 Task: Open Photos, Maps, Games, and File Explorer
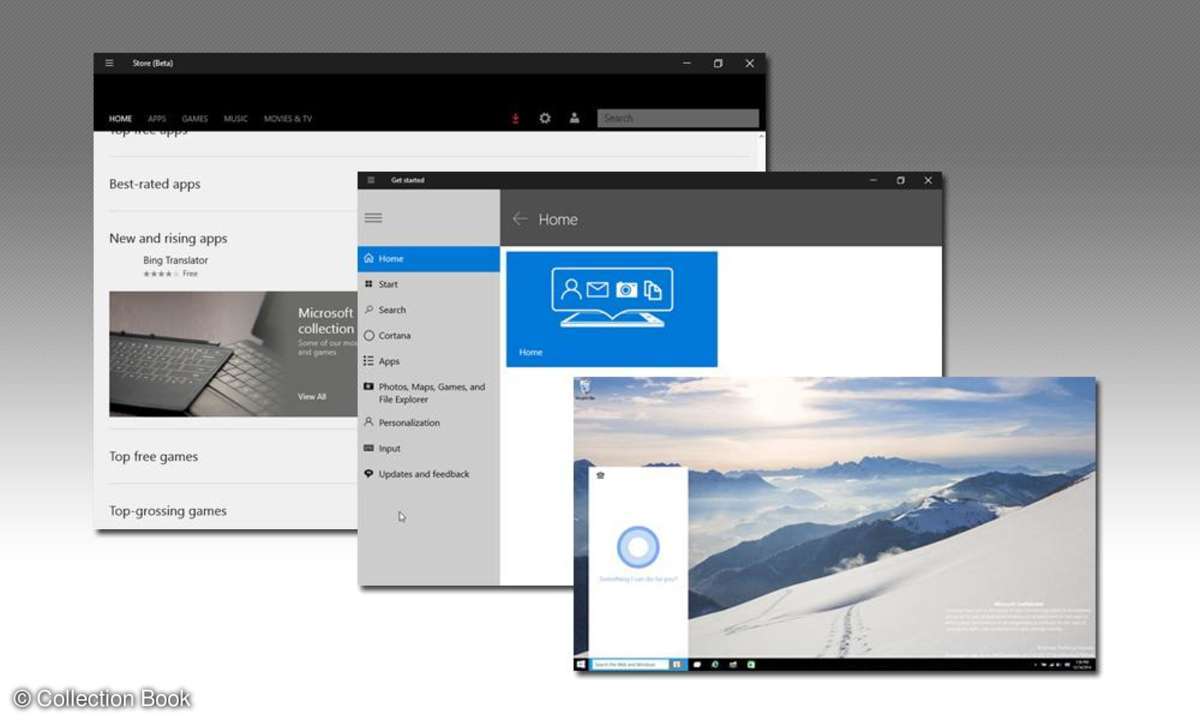click(x=429, y=393)
